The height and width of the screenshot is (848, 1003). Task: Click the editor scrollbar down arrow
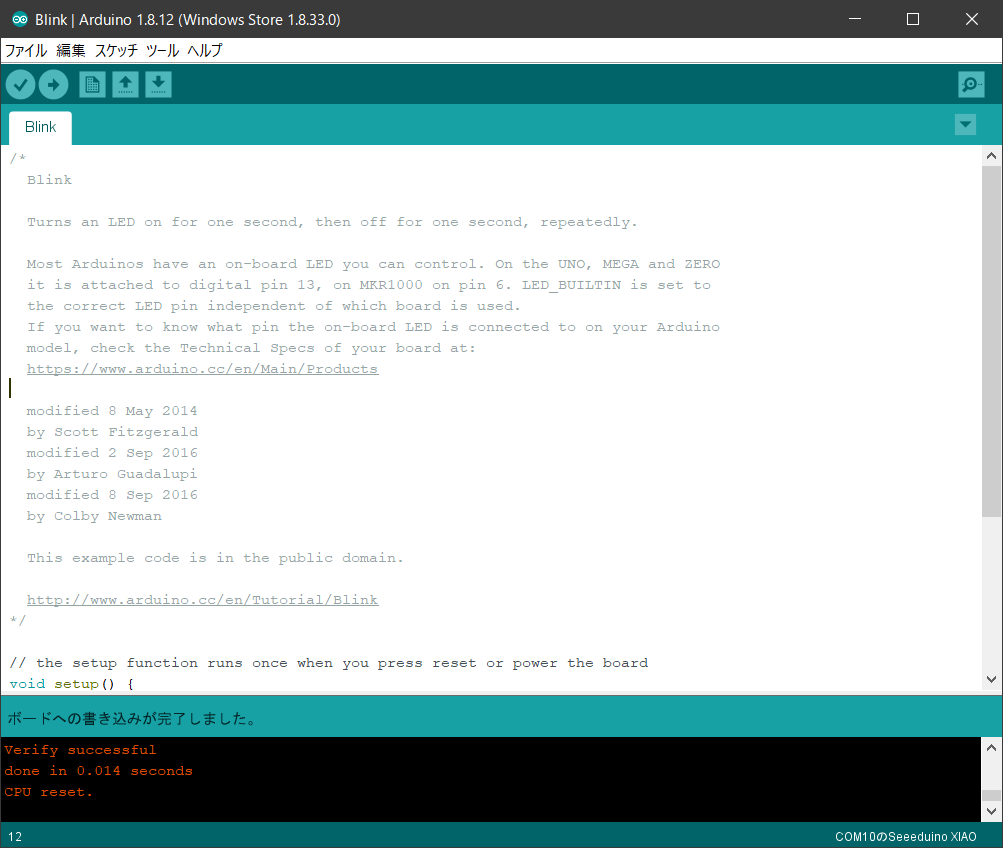coord(991,679)
